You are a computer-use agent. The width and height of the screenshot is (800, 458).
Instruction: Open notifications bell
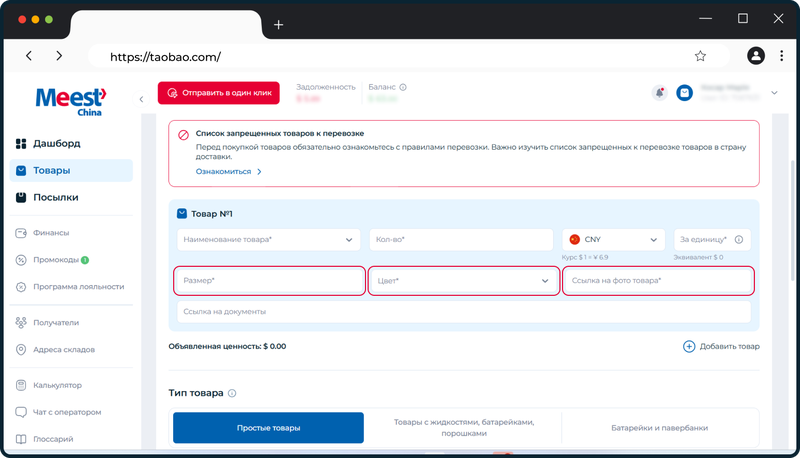(x=659, y=93)
